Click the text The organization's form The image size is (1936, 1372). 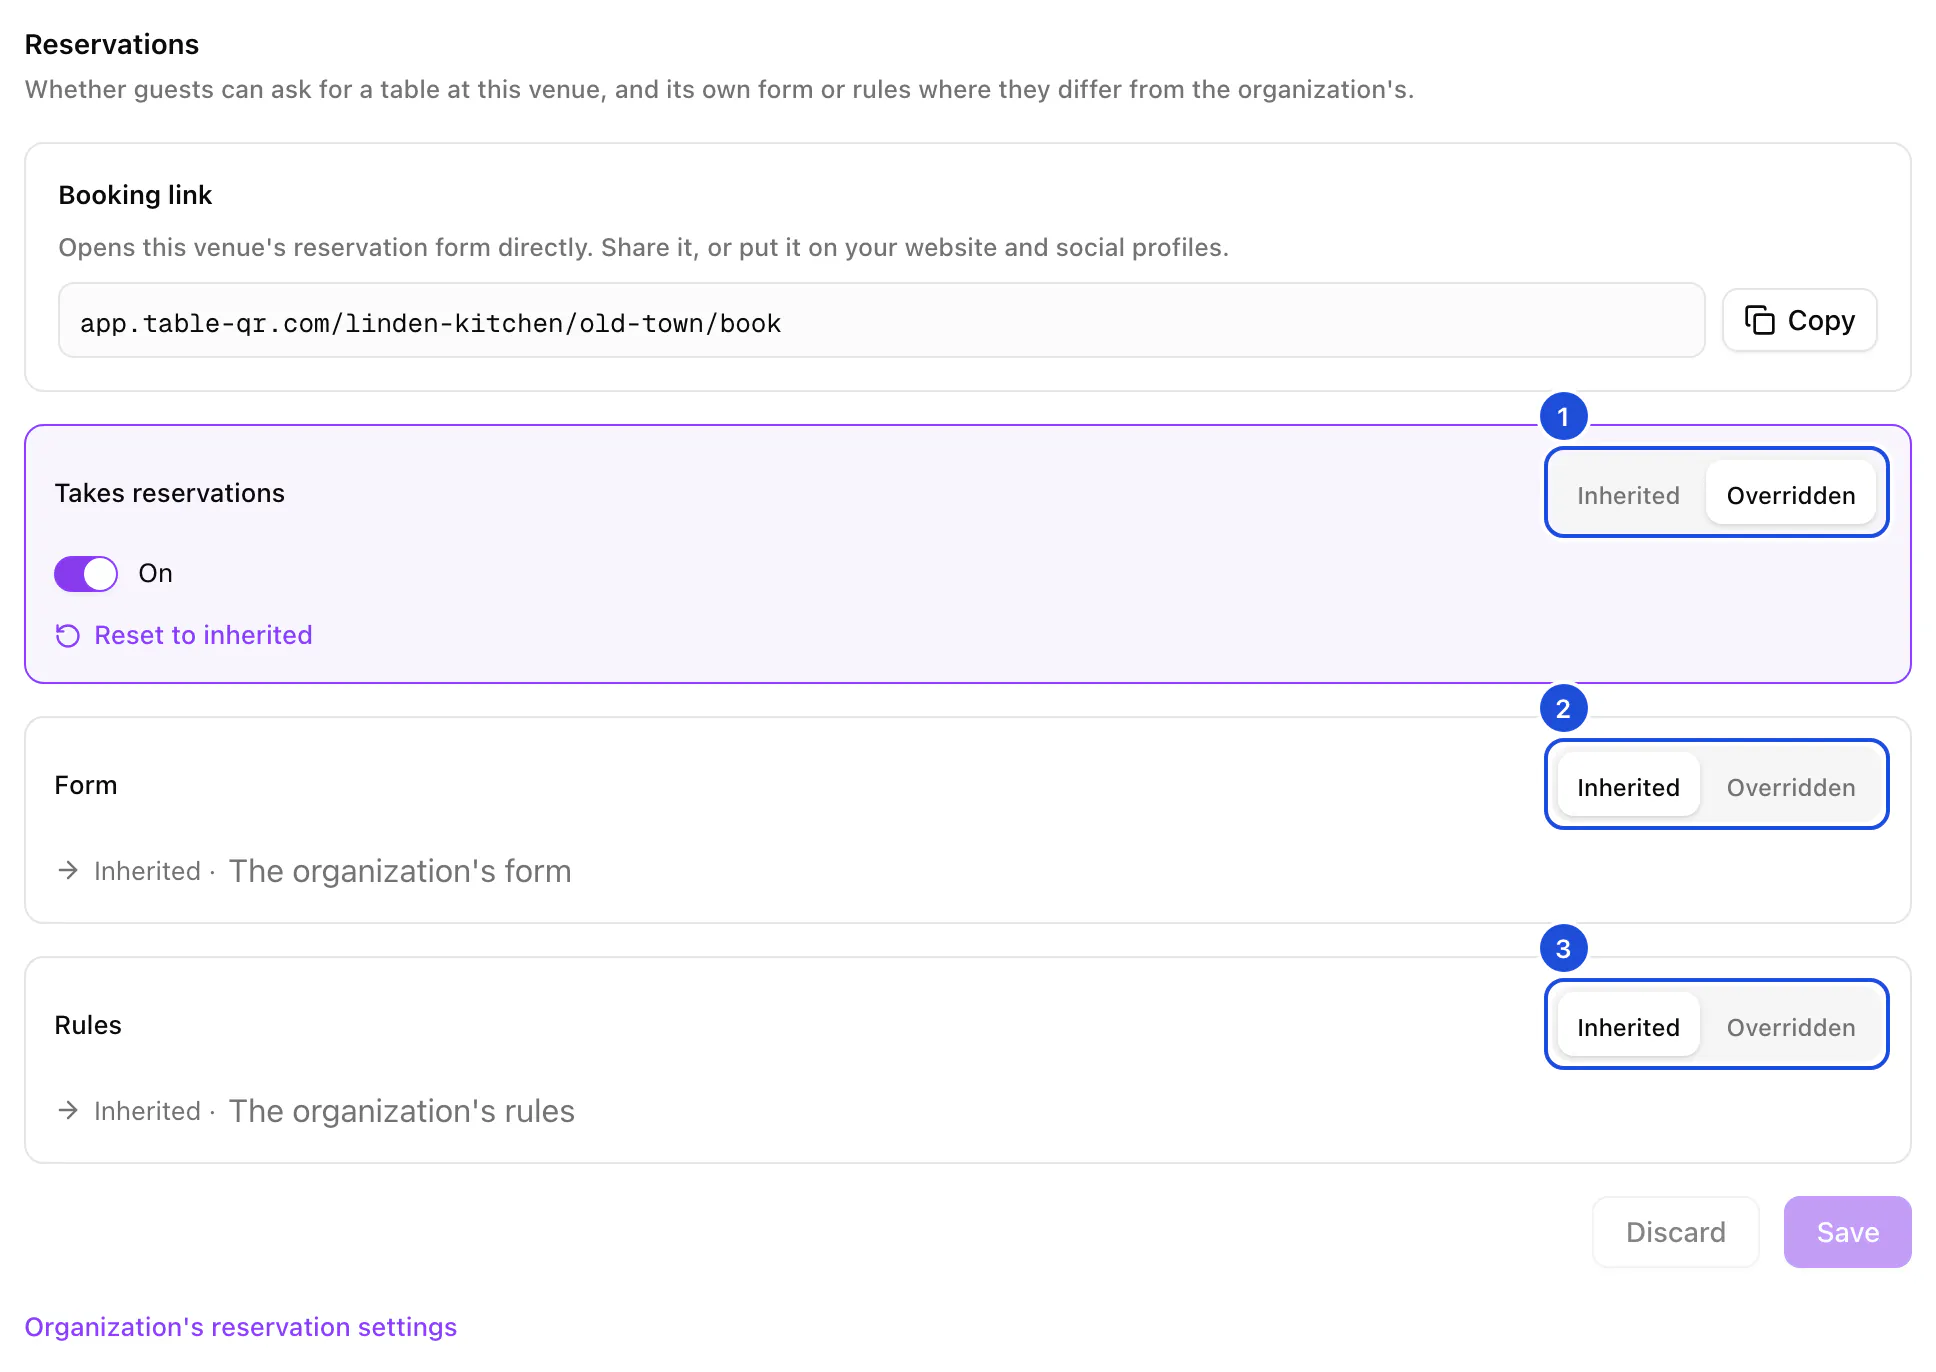point(400,871)
